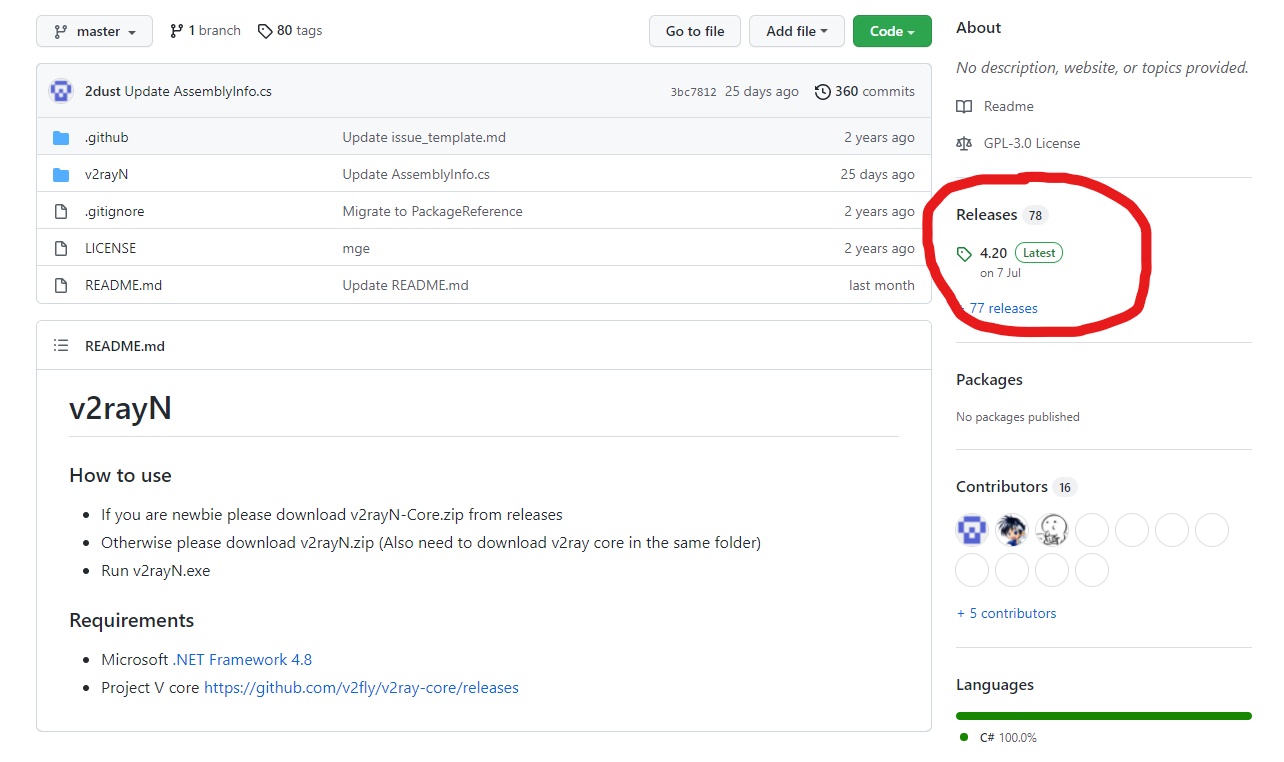
Task: Open release 4.20
Action: coord(993,253)
